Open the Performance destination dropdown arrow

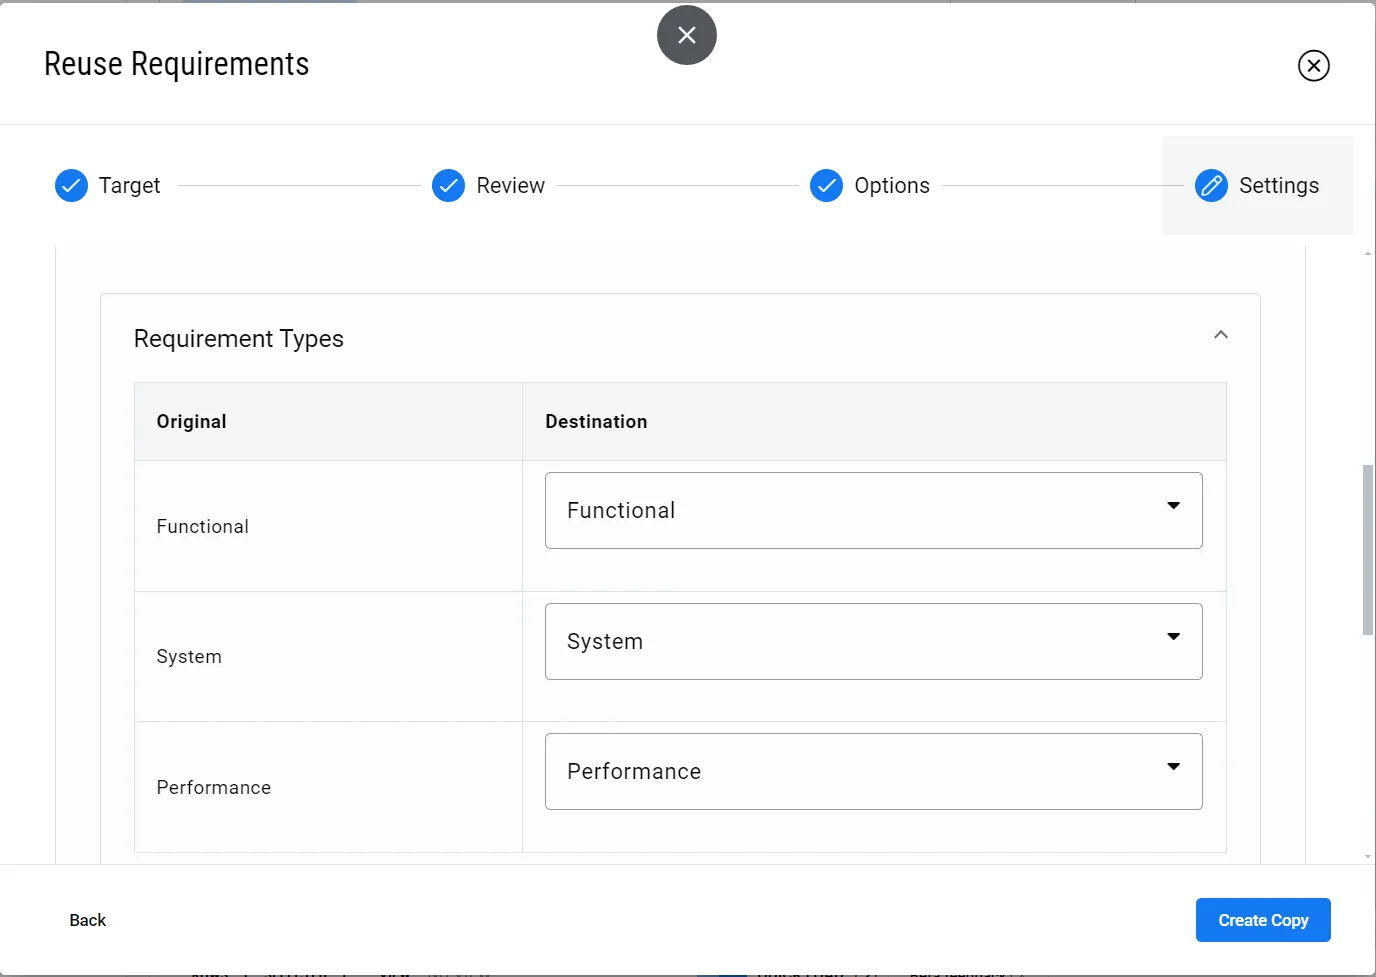(1173, 767)
